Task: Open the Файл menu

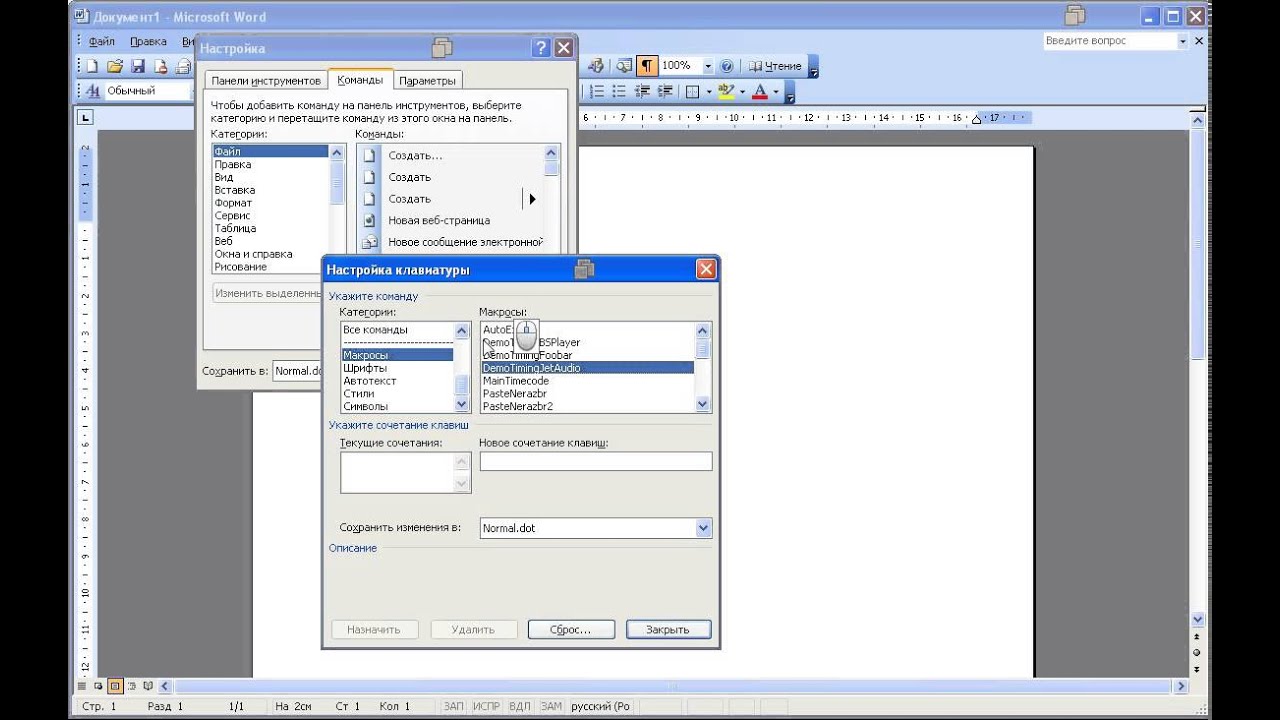Action: (x=102, y=42)
